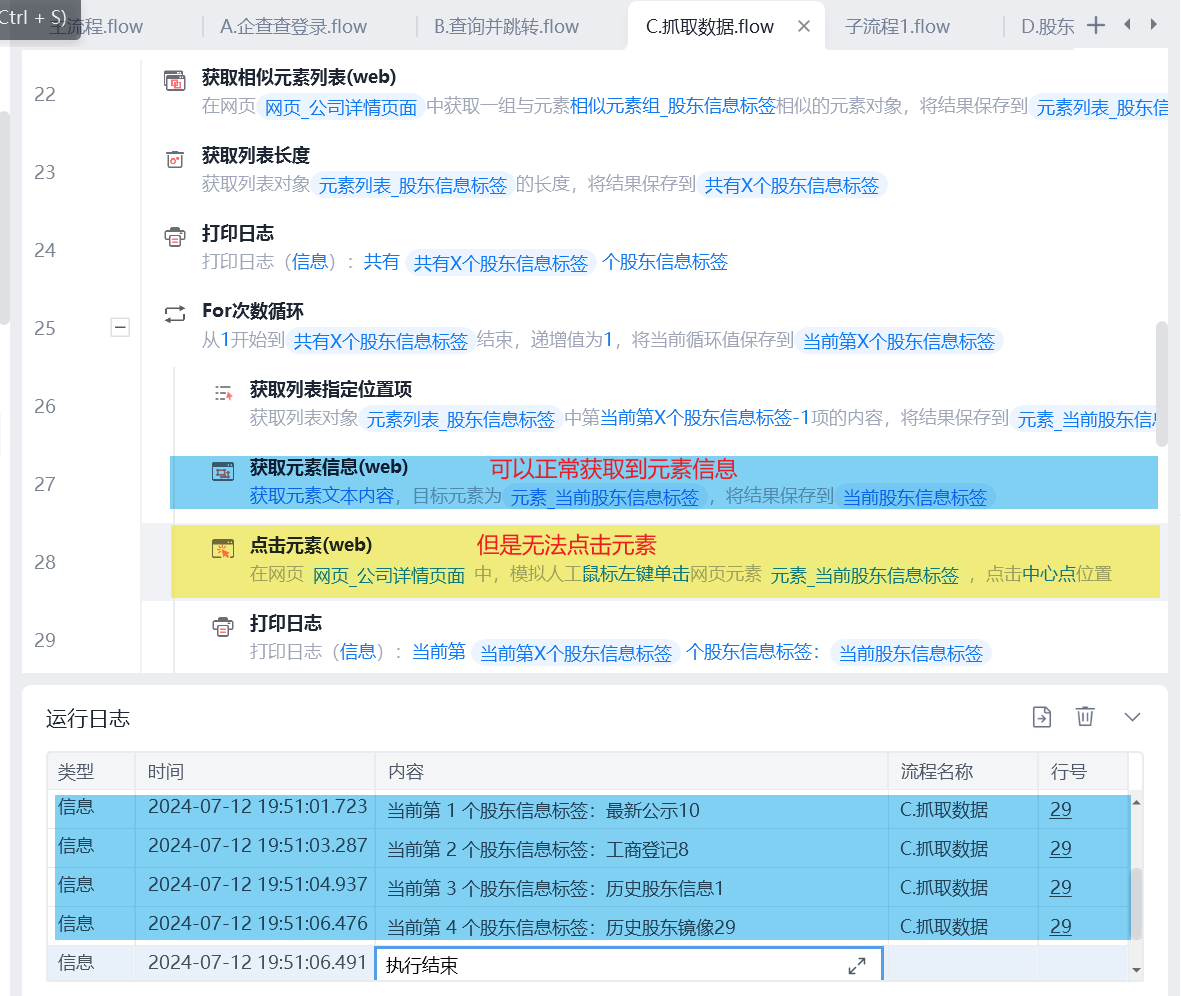This screenshot has width=1181, height=996.
Task: Clear the run log using the trash icon
Action: tap(1085, 716)
